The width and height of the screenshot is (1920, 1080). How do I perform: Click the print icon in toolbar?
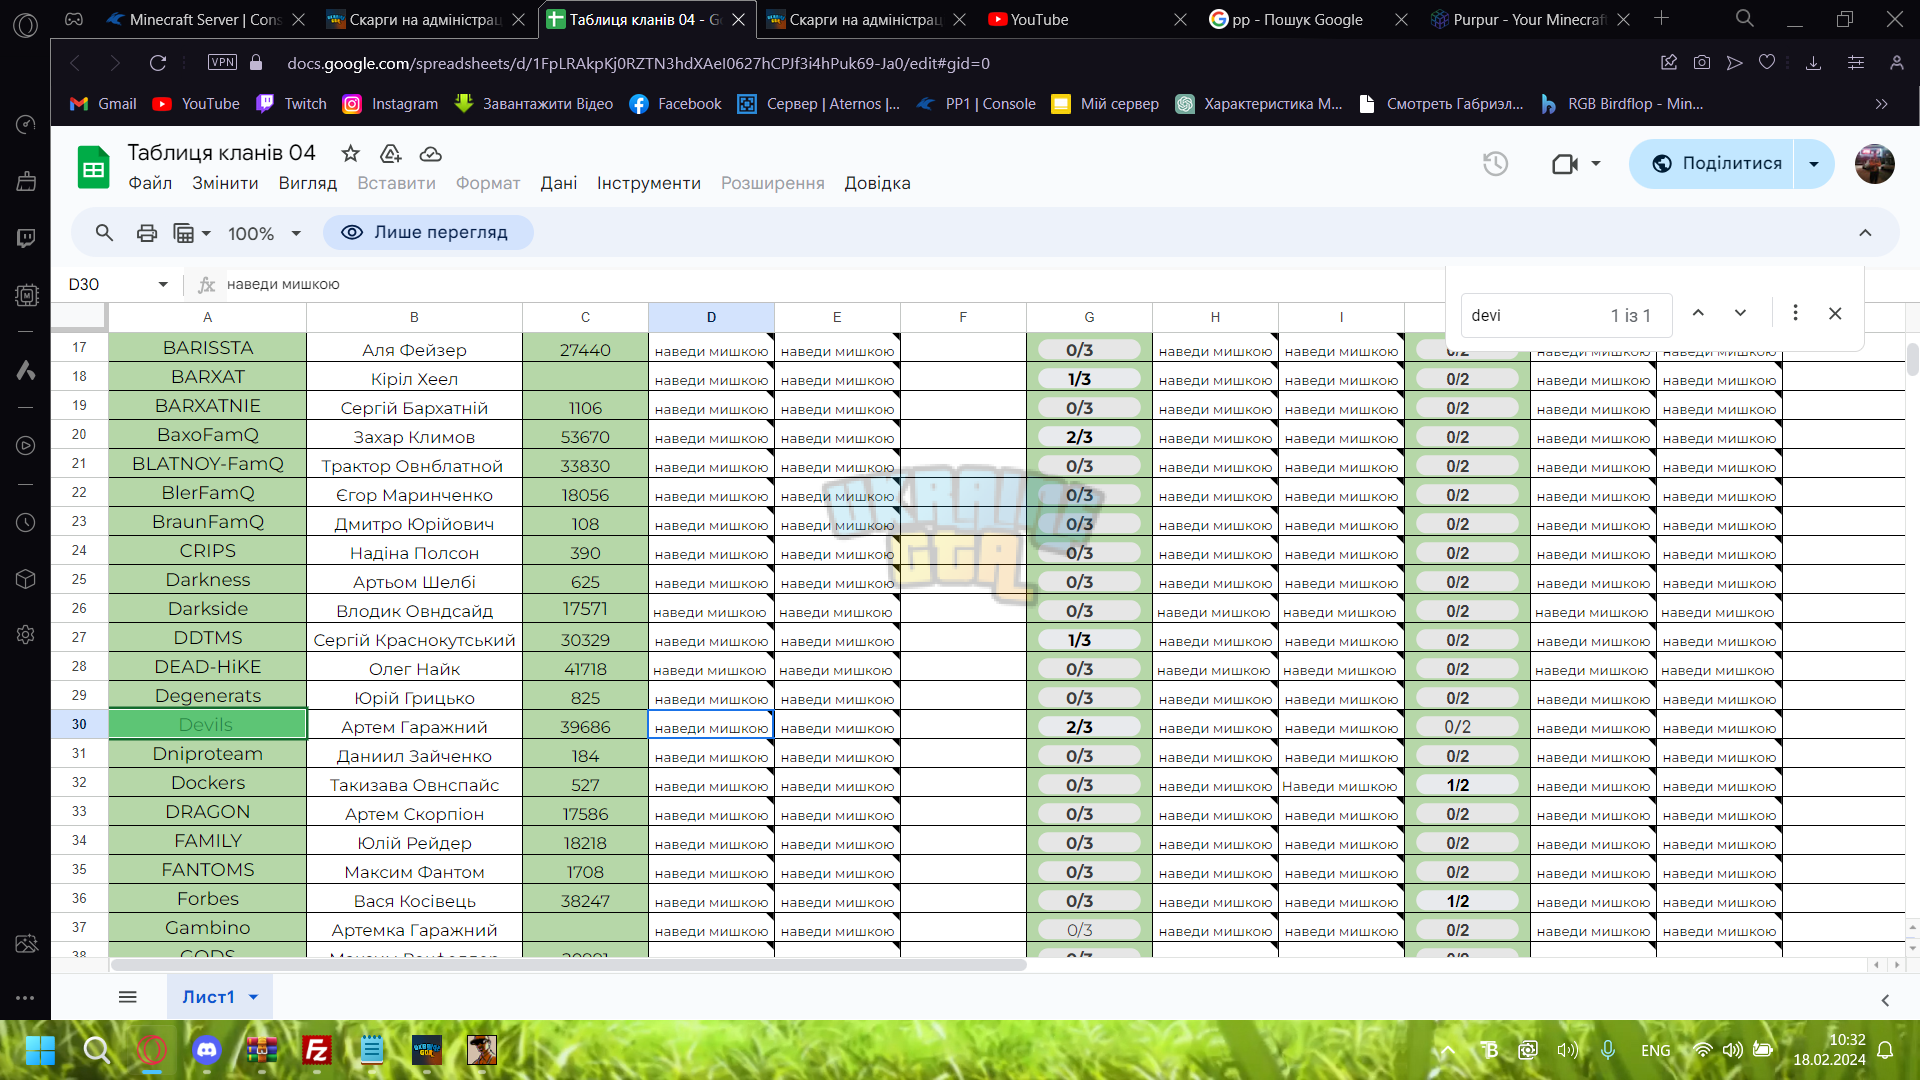(x=147, y=233)
